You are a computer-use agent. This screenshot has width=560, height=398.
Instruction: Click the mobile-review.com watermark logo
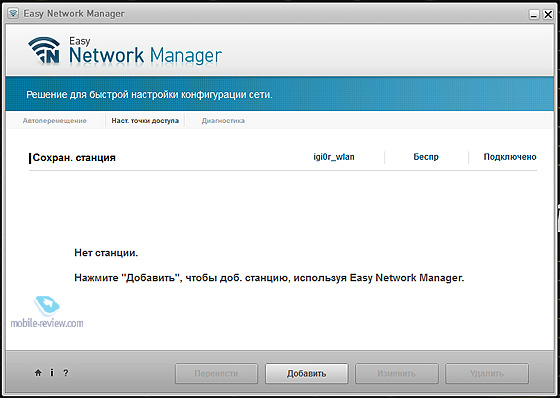tap(47, 312)
